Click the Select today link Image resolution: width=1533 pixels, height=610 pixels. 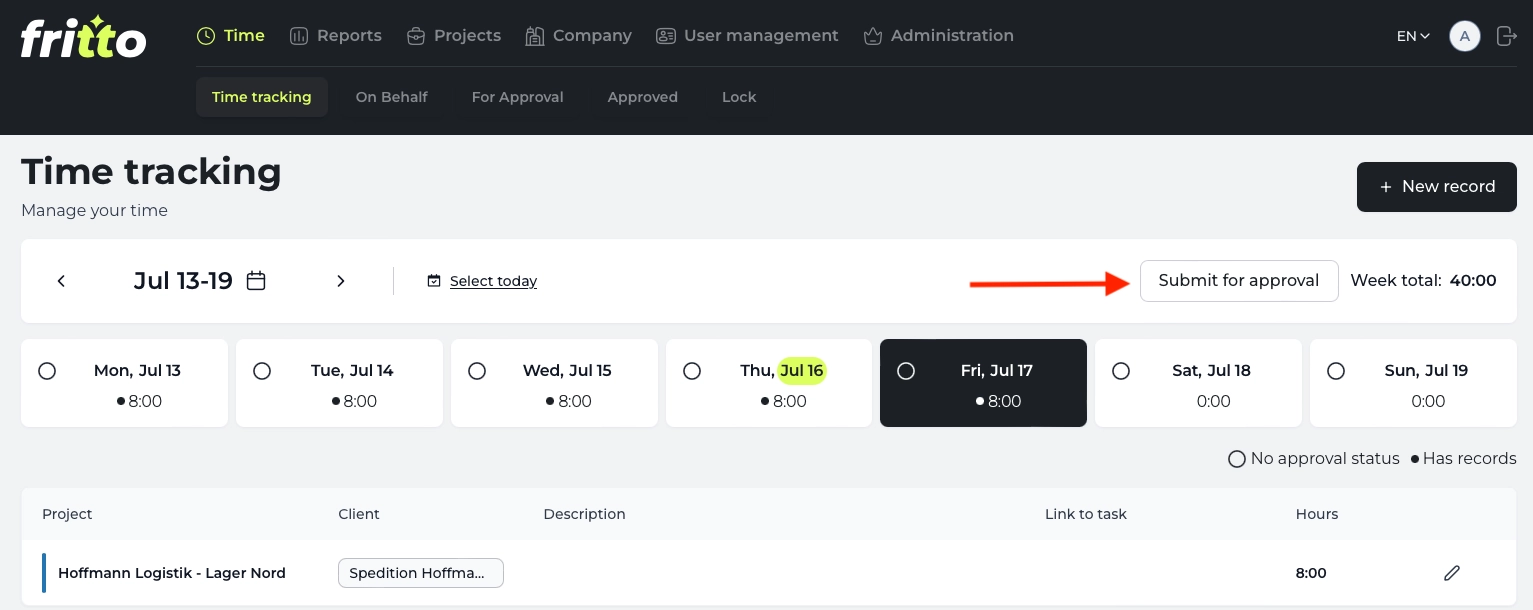(493, 281)
